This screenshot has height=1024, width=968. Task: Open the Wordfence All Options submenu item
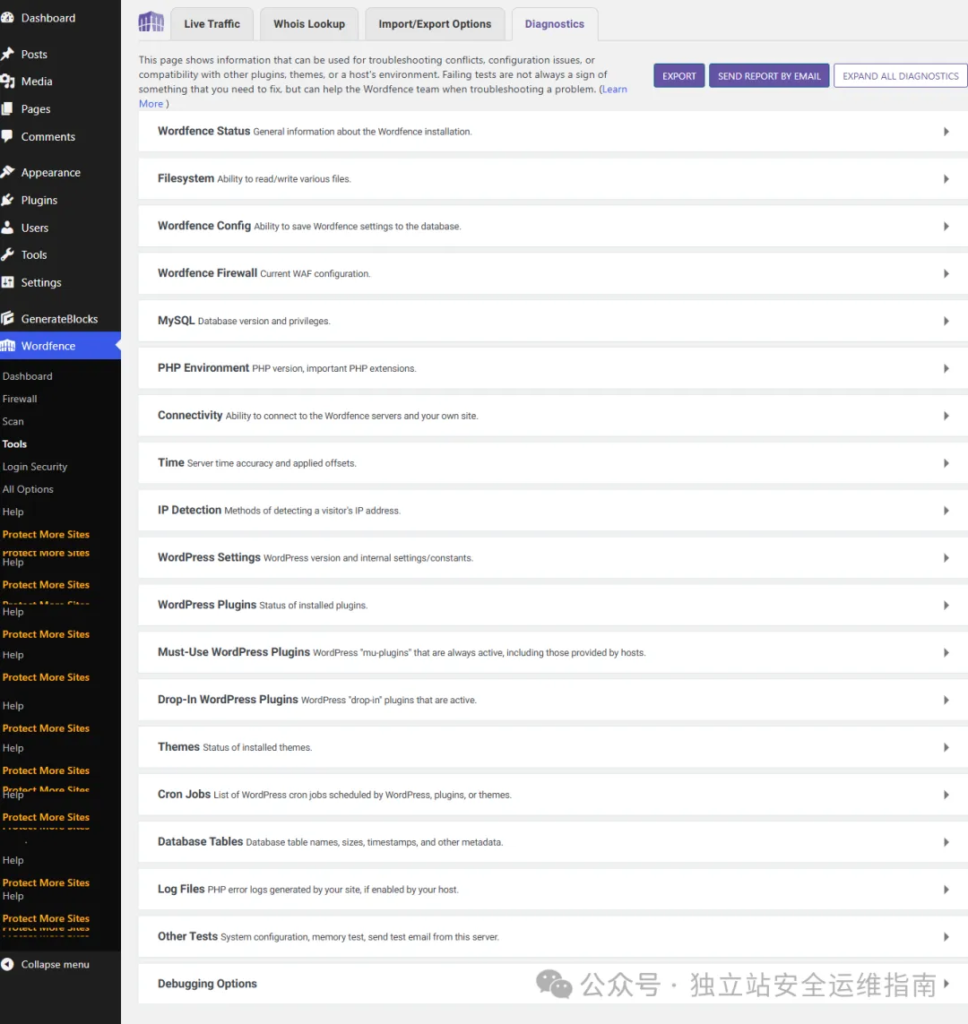click(27, 488)
